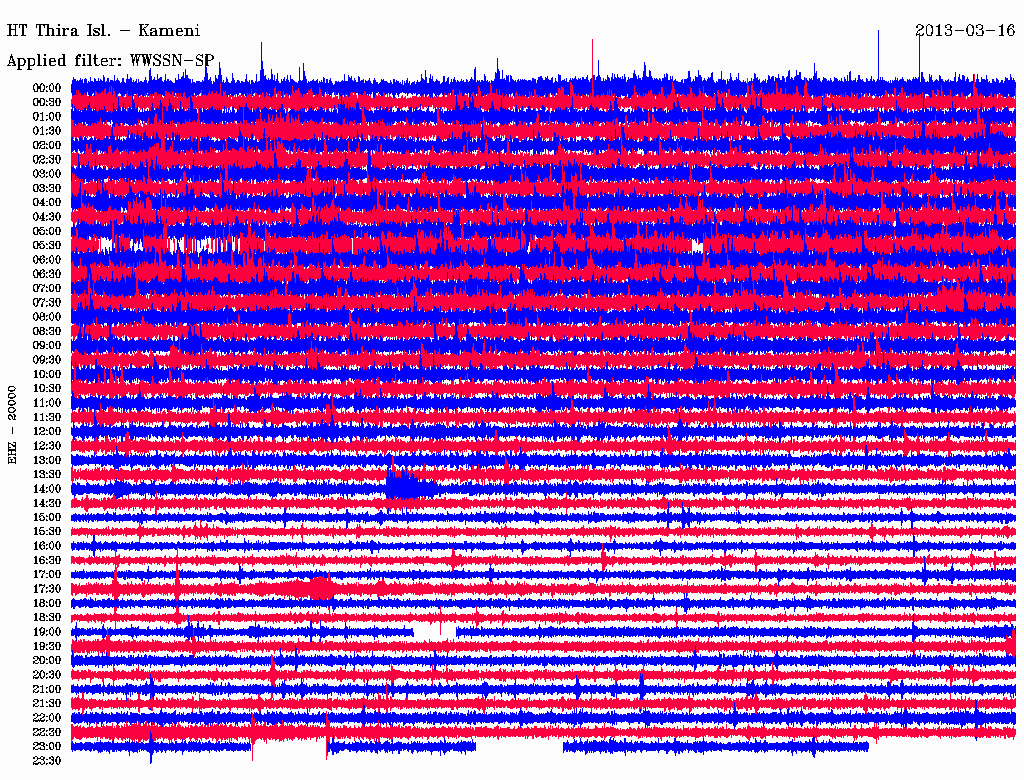This screenshot has width=1024, height=780.
Task: Click the date label '2013-03-16'
Action: click(x=965, y=30)
